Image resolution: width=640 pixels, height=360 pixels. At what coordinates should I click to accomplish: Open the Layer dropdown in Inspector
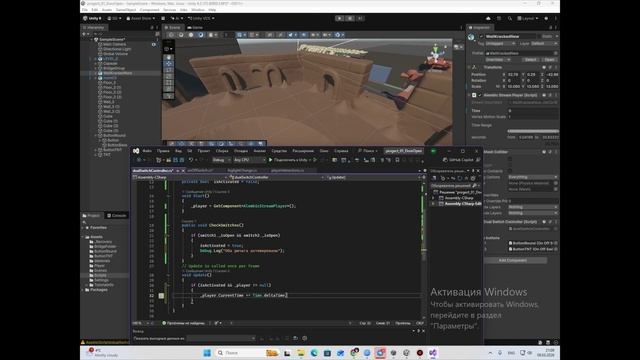point(544,43)
